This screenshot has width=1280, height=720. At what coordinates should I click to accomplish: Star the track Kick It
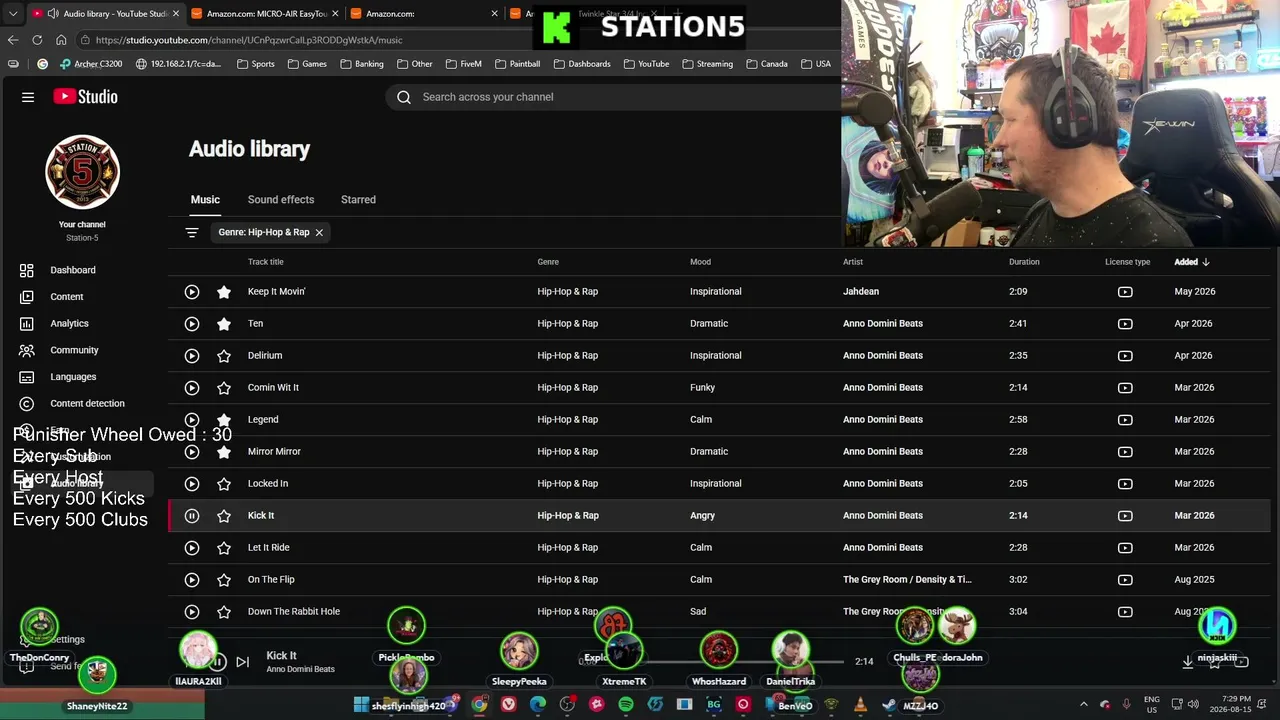(224, 516)
